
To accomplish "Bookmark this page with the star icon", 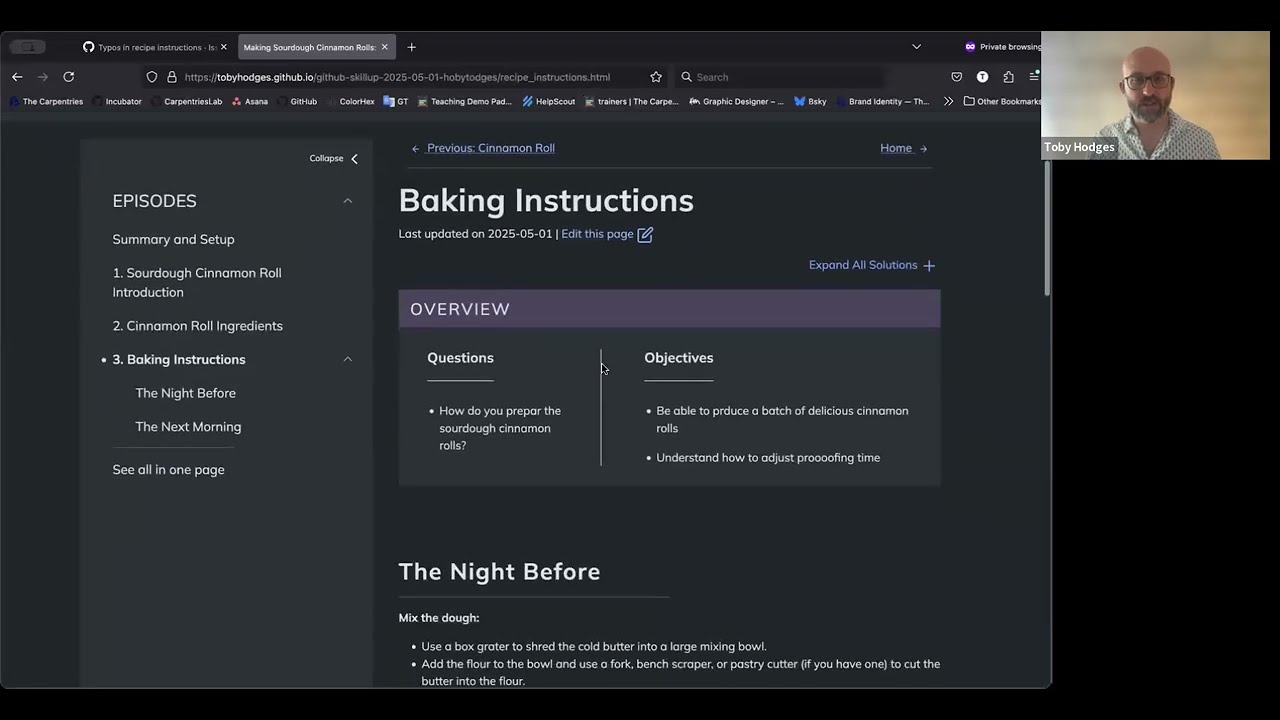I will click(656, 77).
